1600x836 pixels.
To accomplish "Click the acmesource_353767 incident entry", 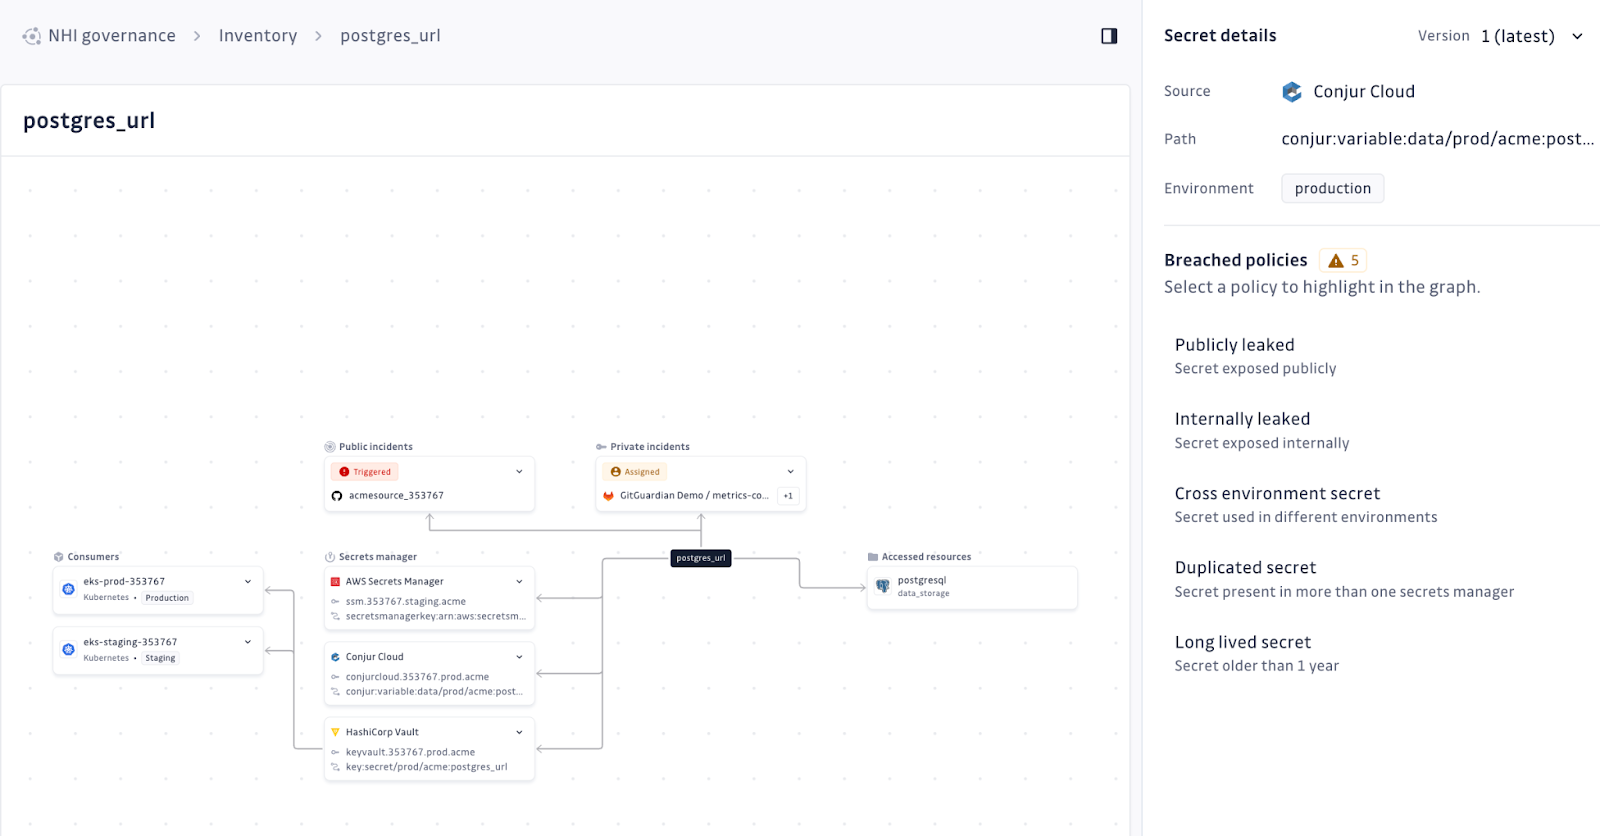I will [396, 496].
